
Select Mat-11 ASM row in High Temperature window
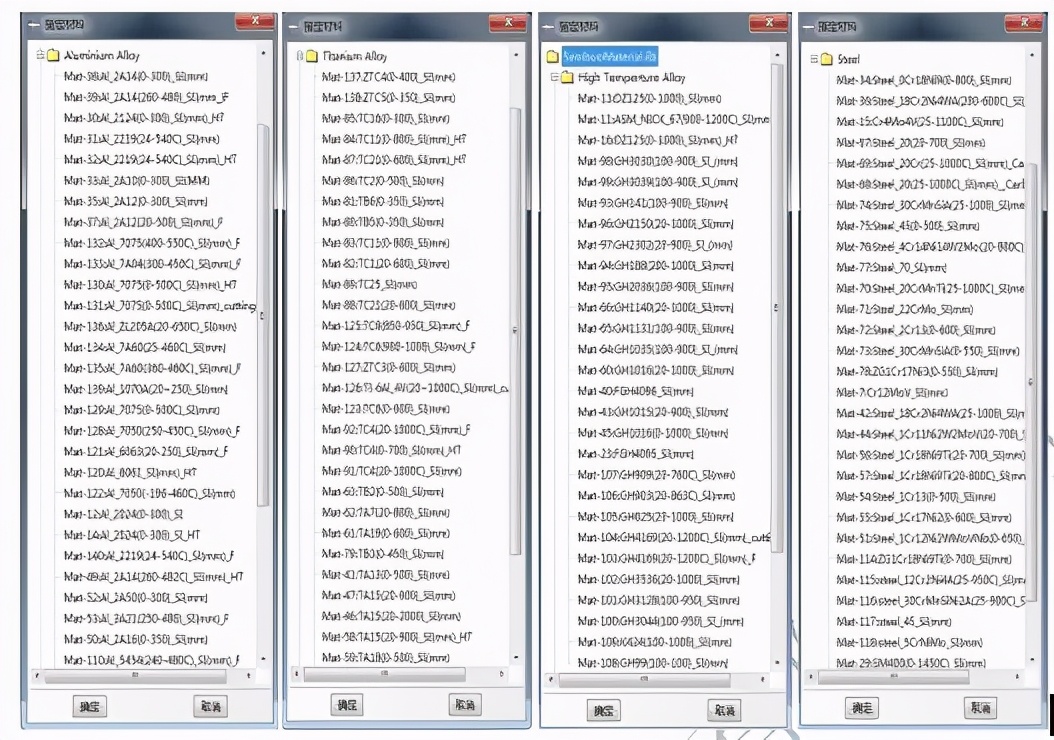(x=673, y=119)
